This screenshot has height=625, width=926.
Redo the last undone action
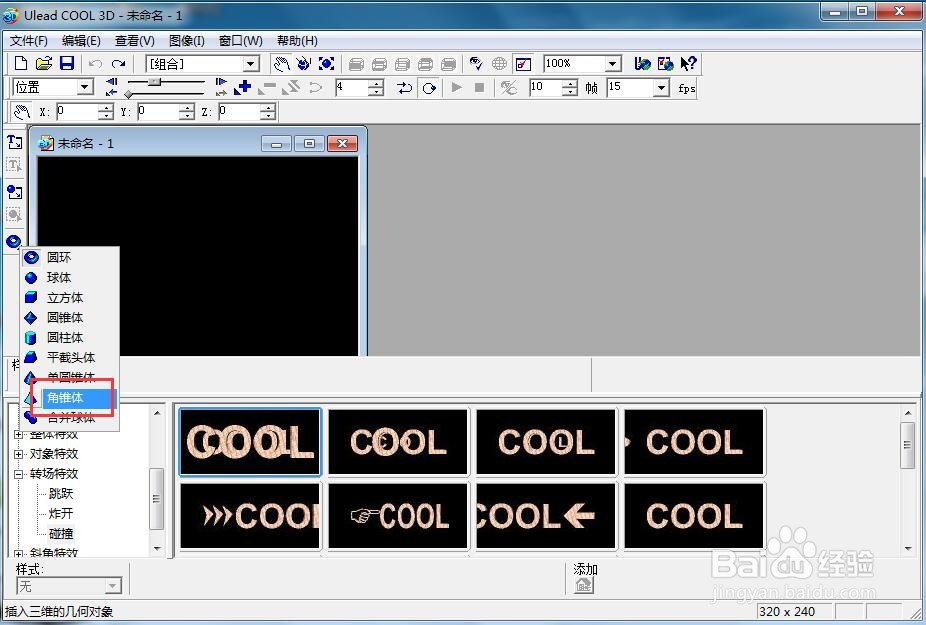[x=119, y=63]
